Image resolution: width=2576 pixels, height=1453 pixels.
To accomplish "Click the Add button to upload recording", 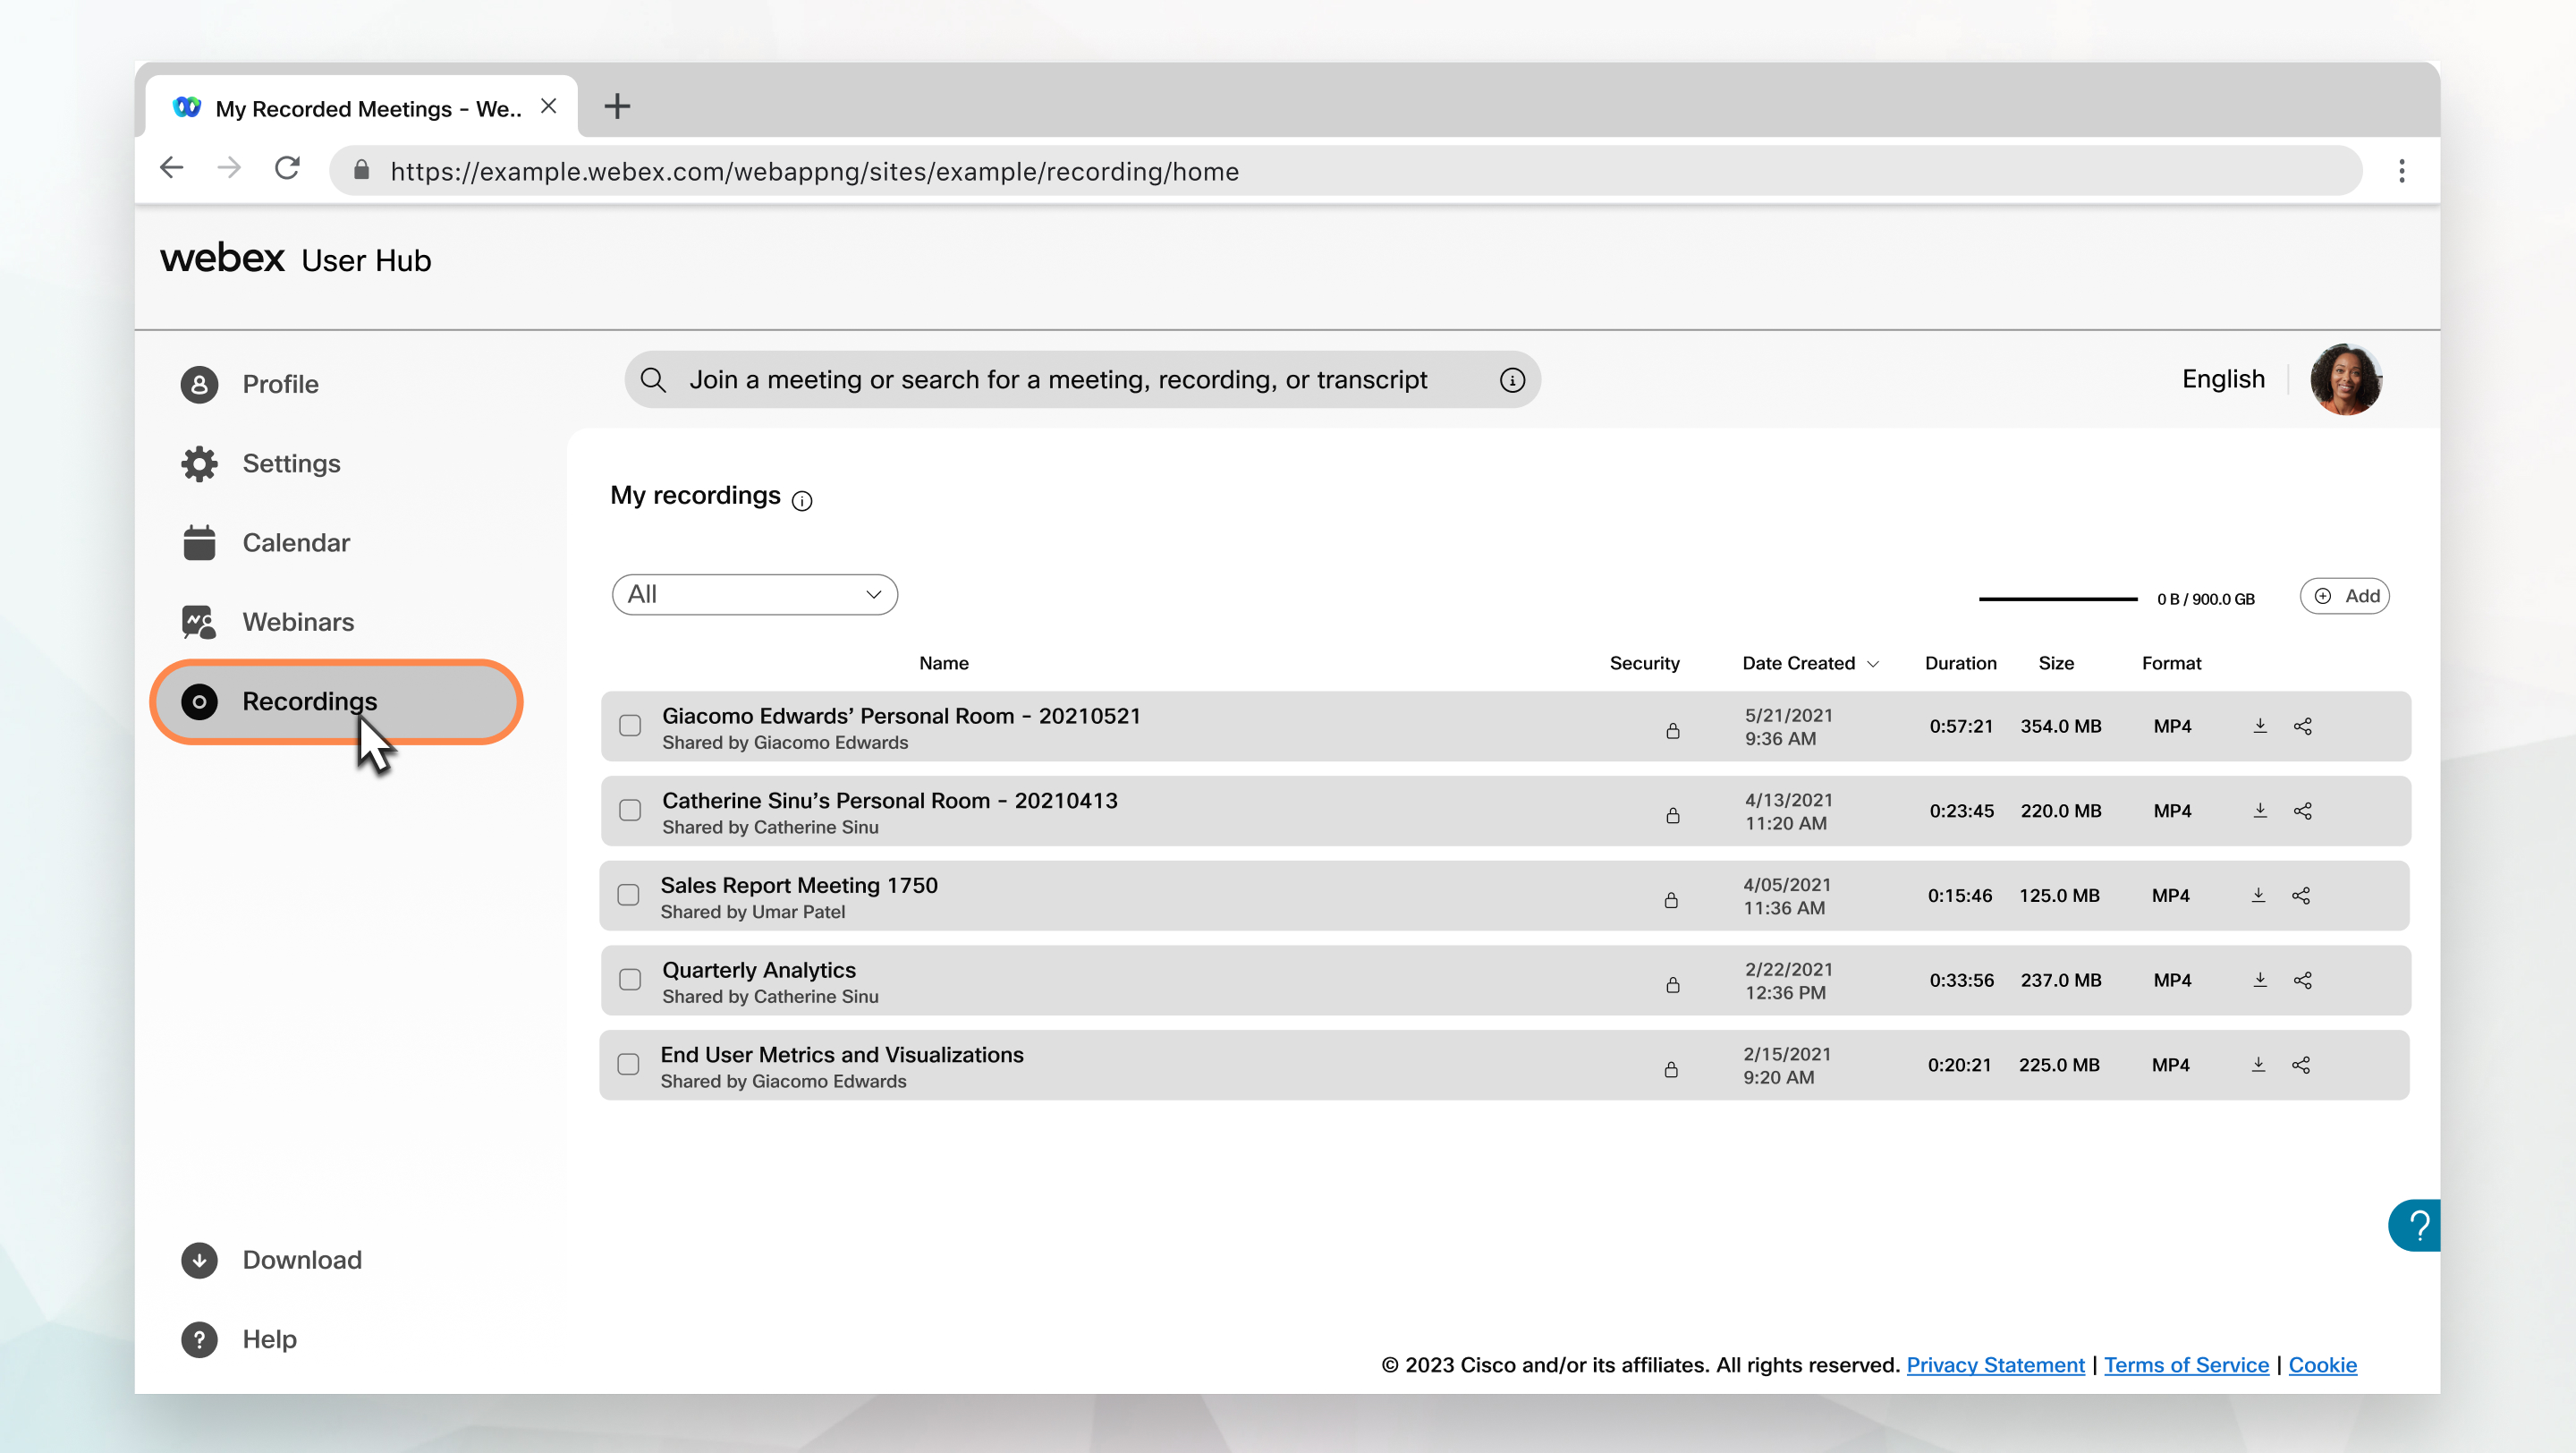I will click(2346, 595).
